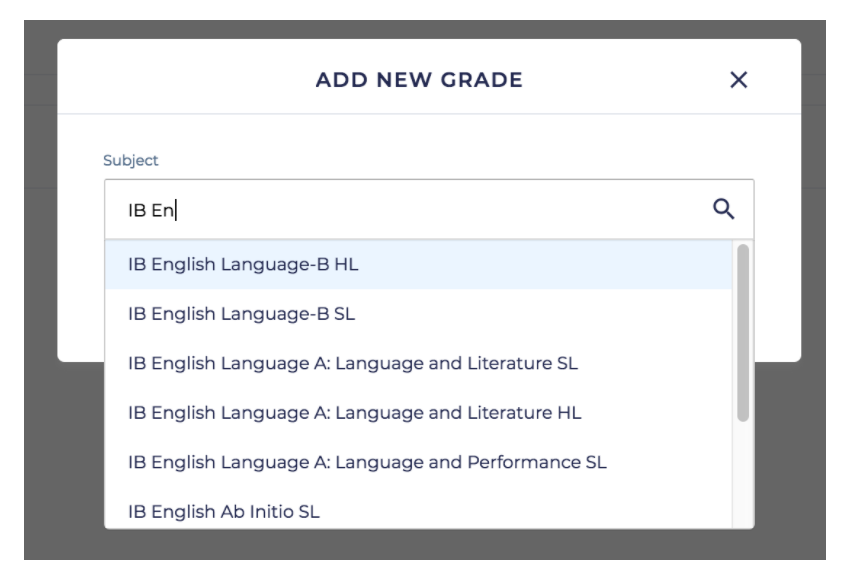Click the typed text "IB En"
This screenshot has height=574, width=850.
click(146, 209)
